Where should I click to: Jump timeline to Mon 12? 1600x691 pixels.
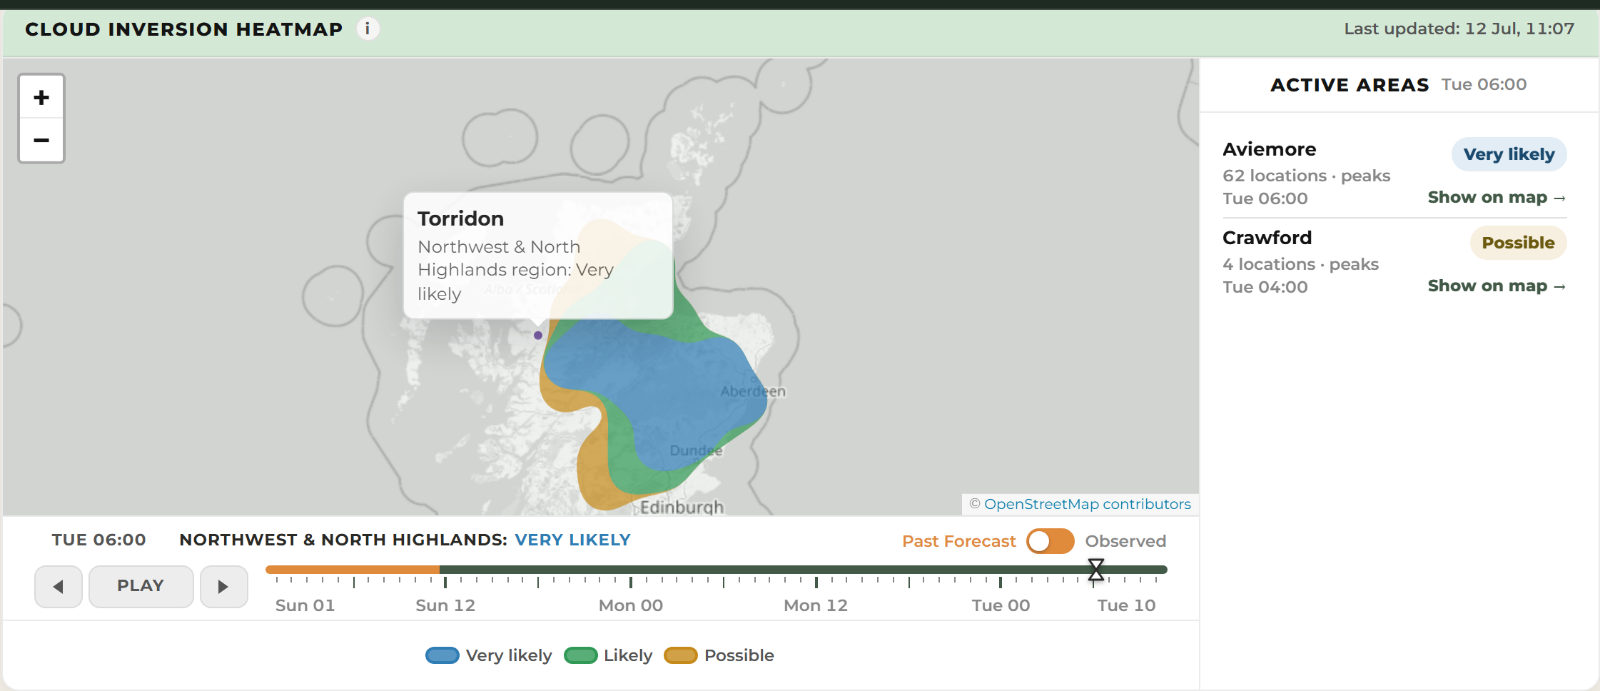816,605
